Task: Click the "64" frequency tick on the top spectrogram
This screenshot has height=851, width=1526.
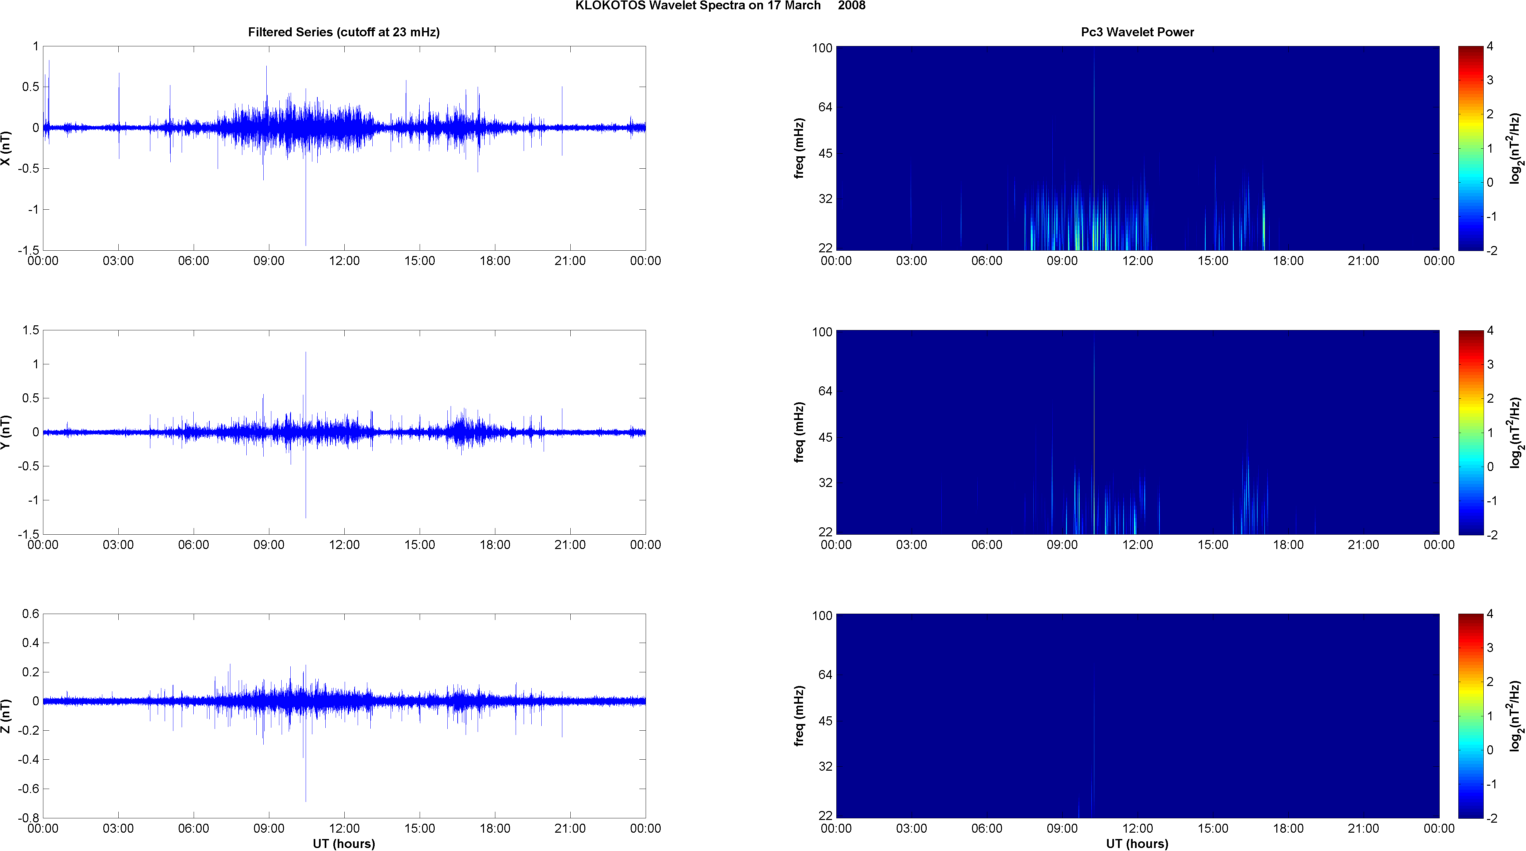Action: 826,107
